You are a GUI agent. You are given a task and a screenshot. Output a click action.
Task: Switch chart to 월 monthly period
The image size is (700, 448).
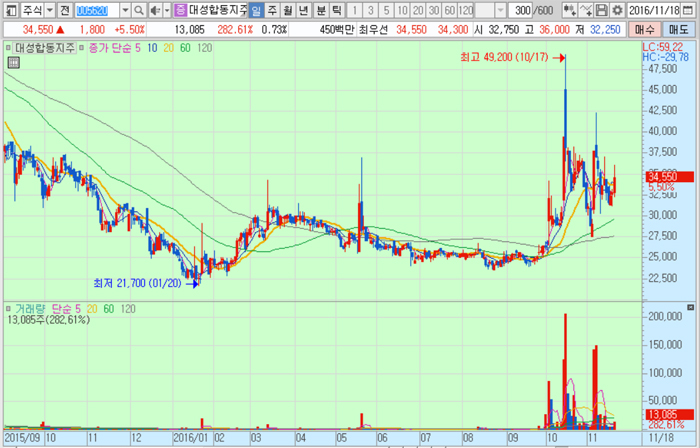[289, 10]
